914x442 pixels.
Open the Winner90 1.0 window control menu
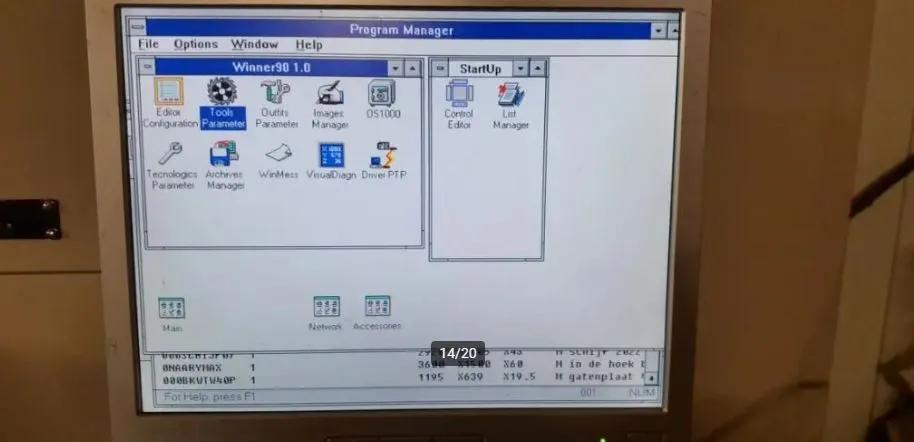coord(149,67)
